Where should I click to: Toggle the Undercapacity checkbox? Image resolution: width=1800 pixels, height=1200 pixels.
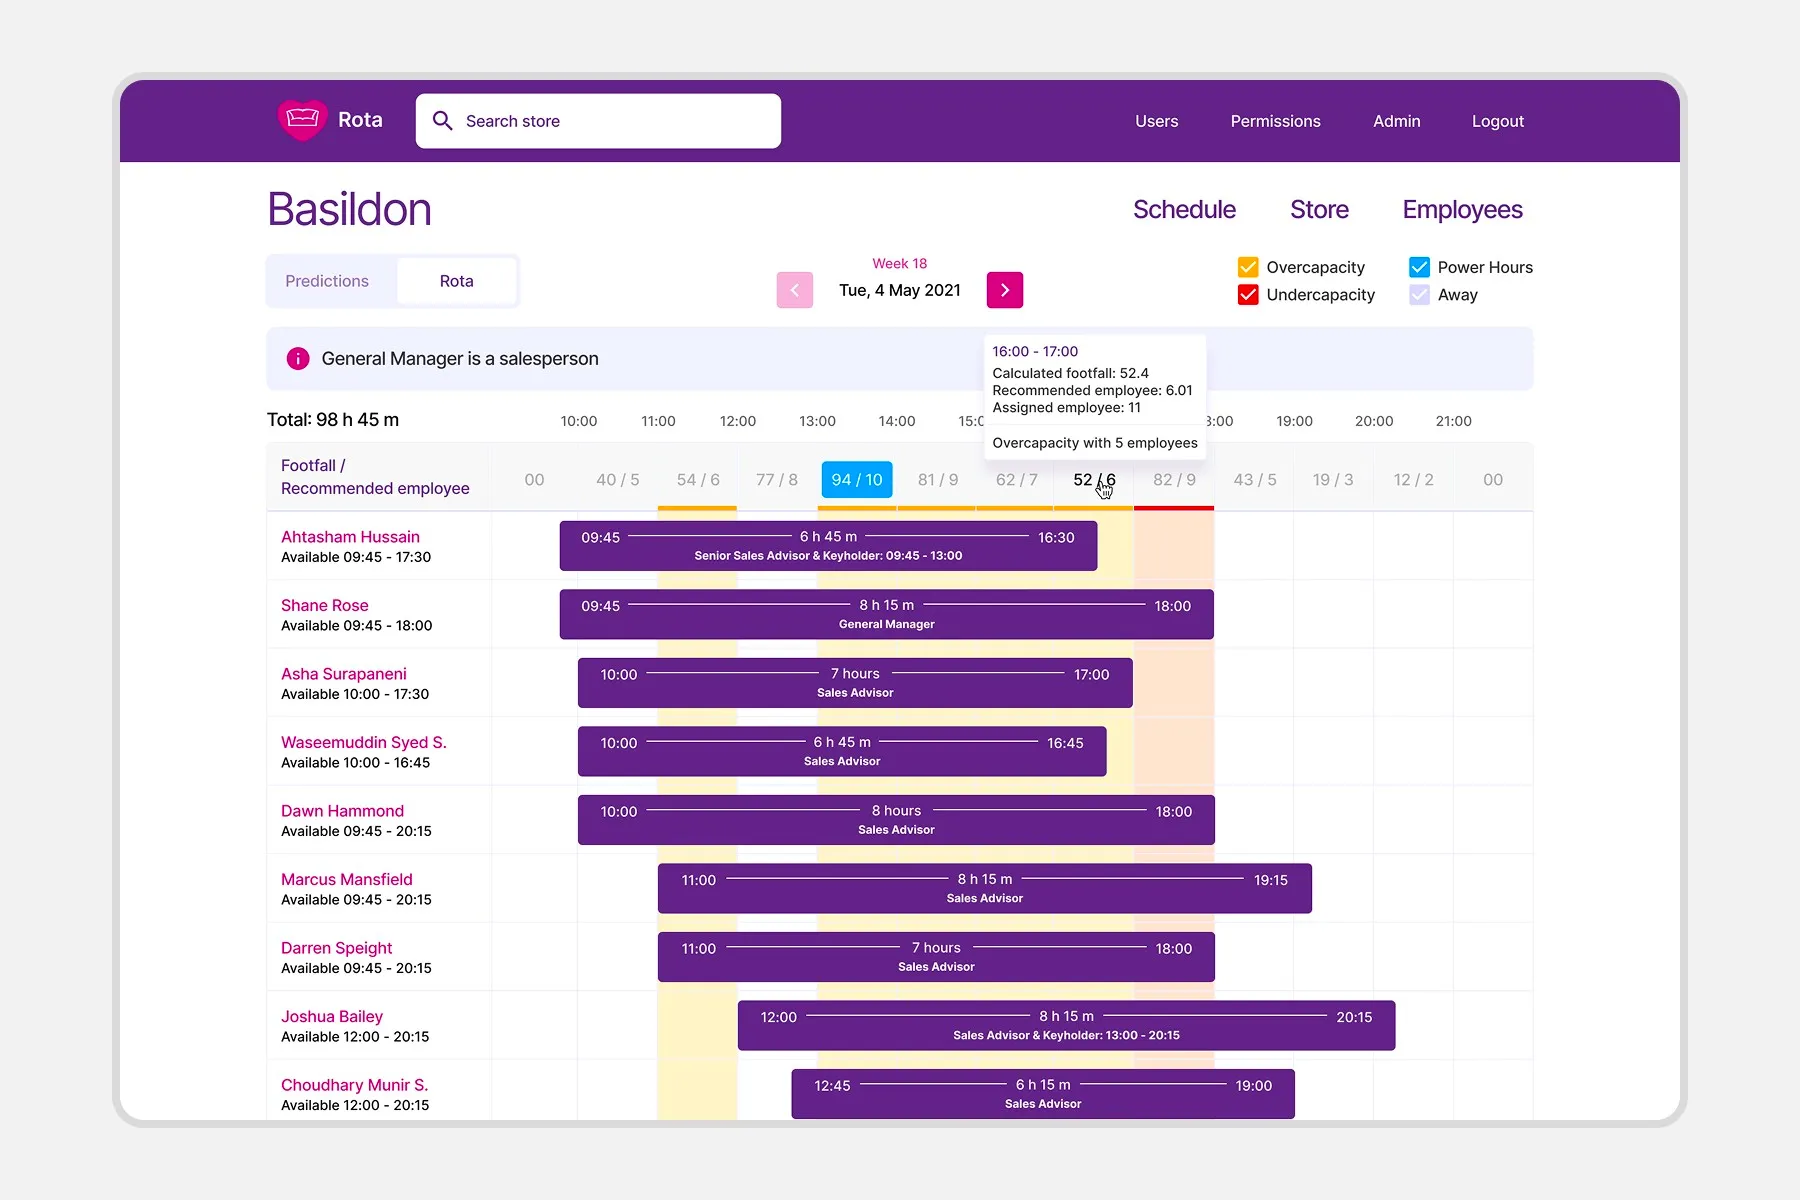click(x=1248, y=295)
